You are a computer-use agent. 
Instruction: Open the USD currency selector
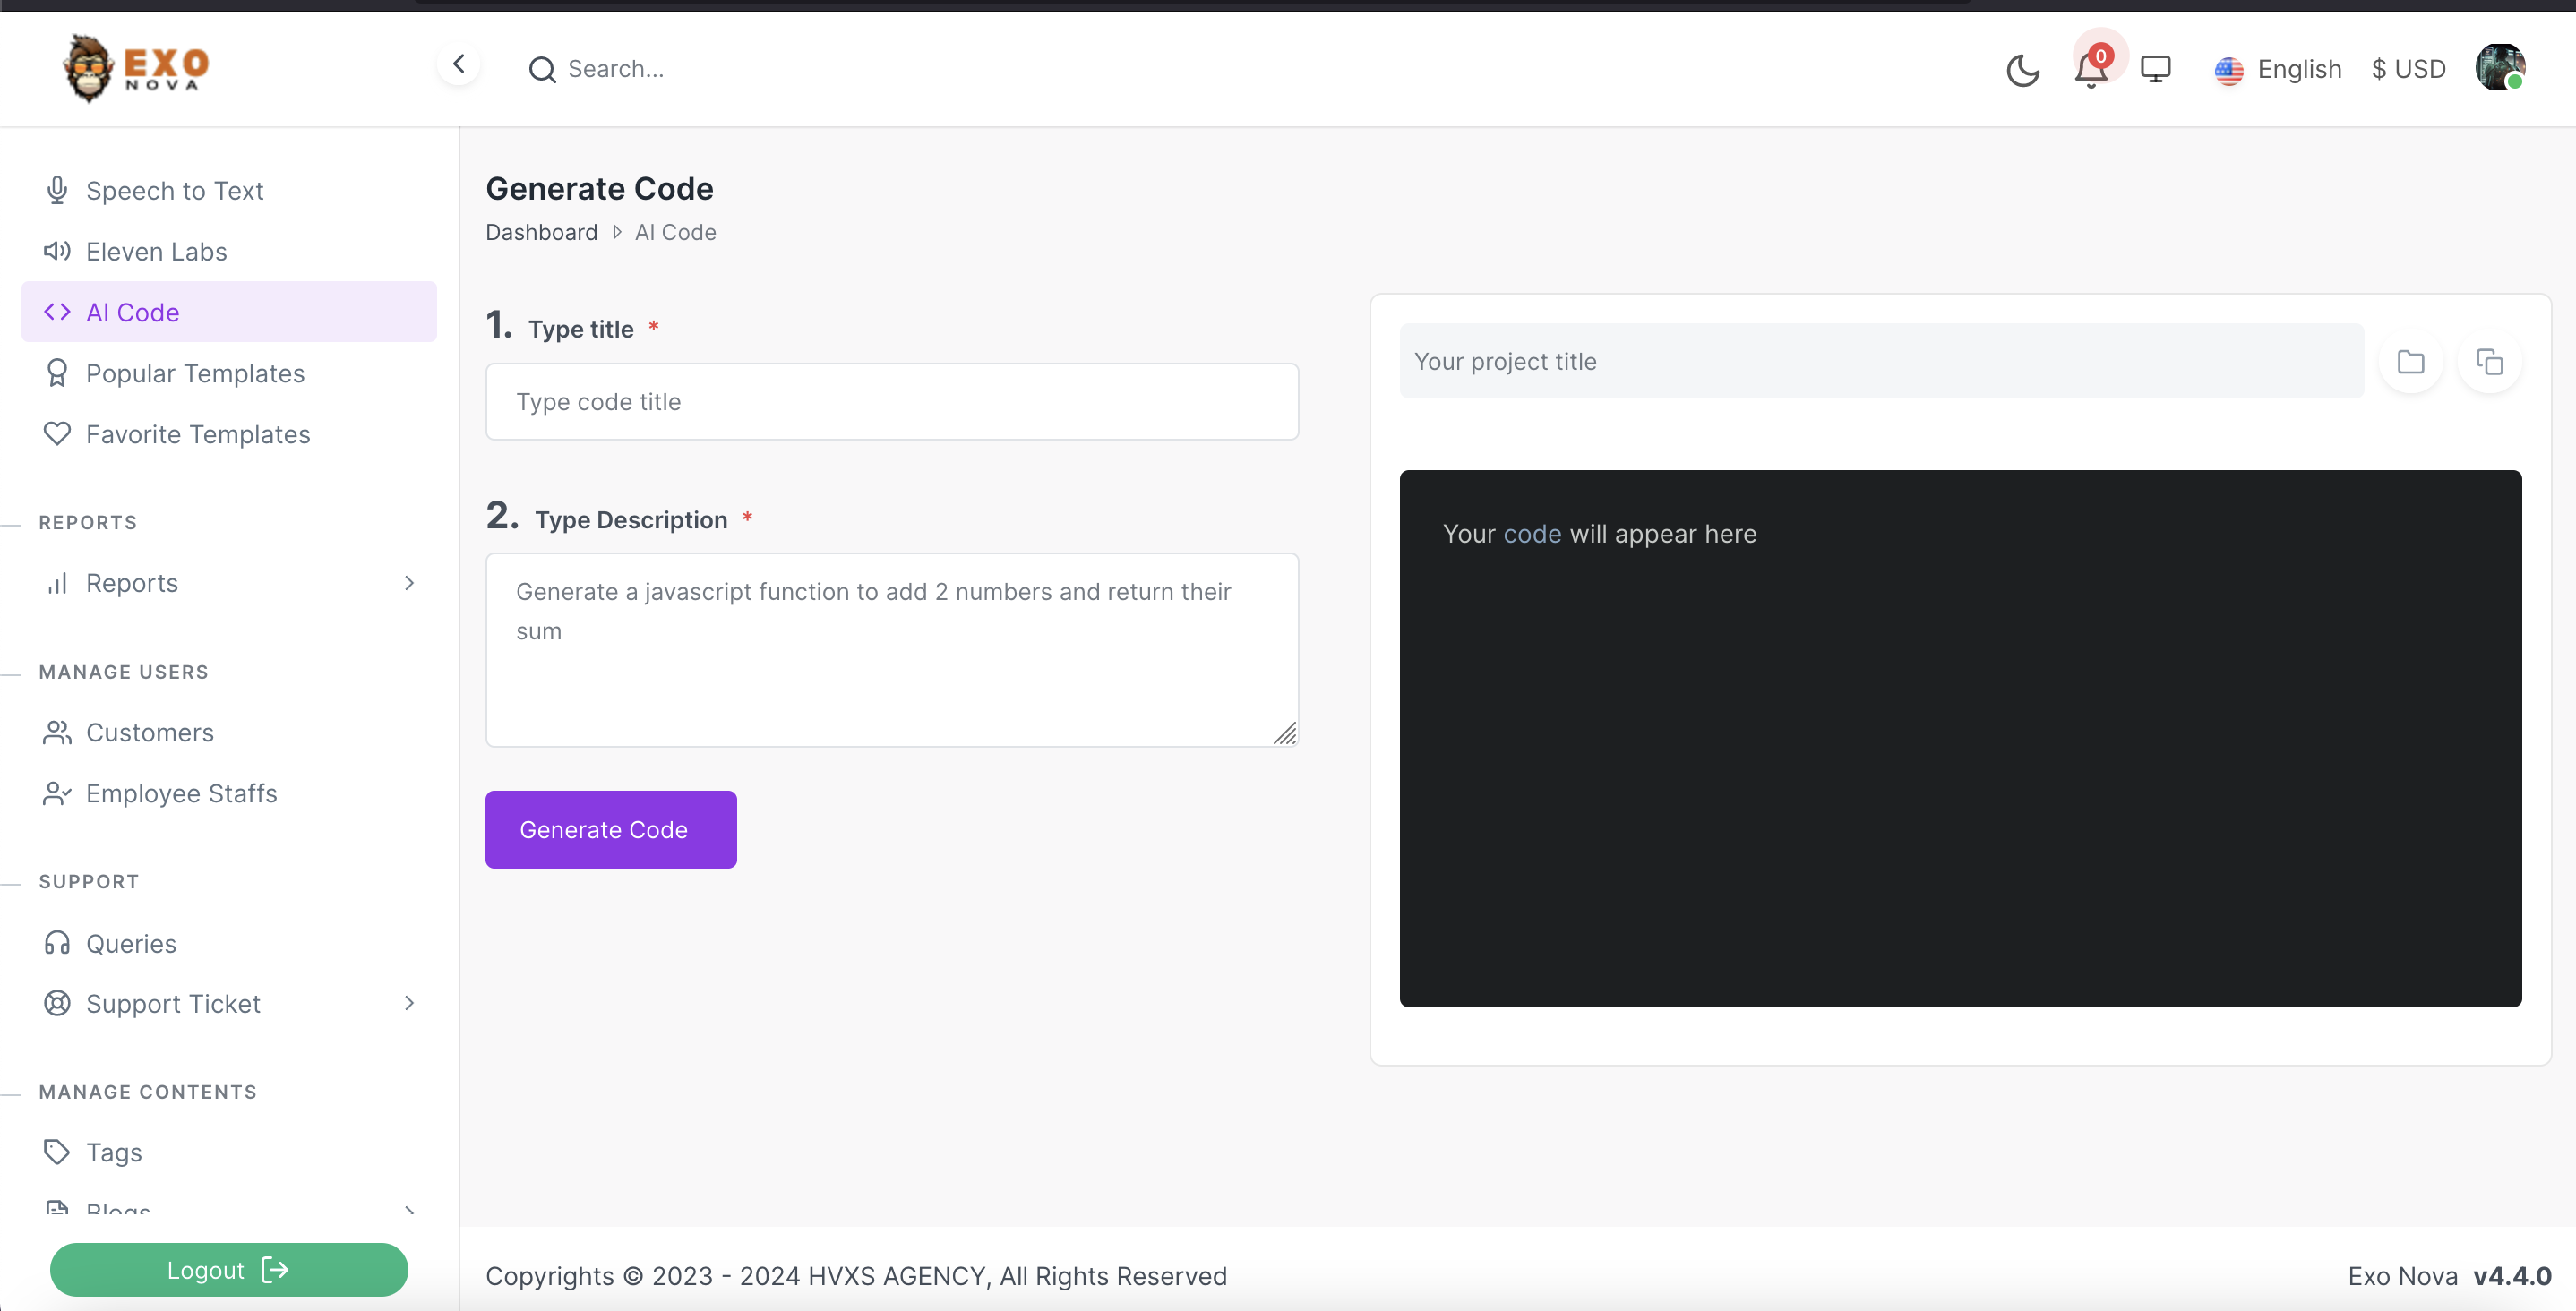2408,70
